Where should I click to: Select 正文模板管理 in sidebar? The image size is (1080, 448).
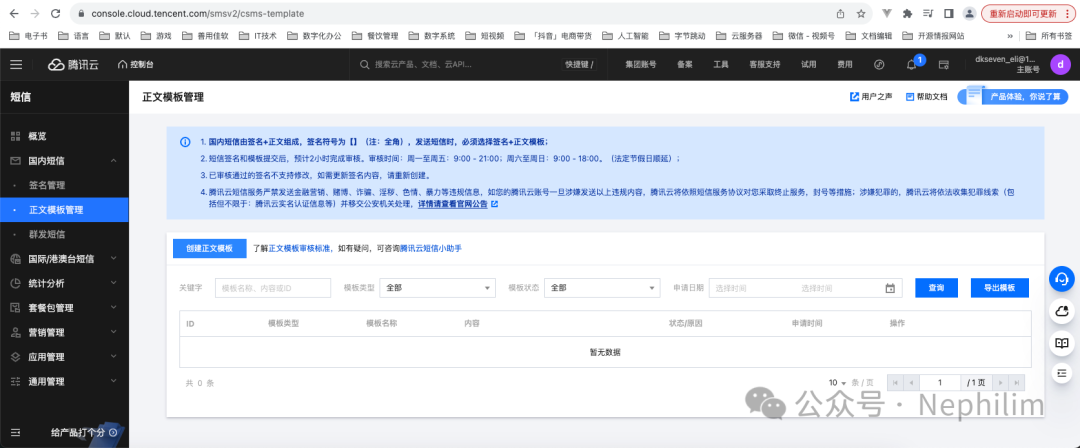[64, 210]
